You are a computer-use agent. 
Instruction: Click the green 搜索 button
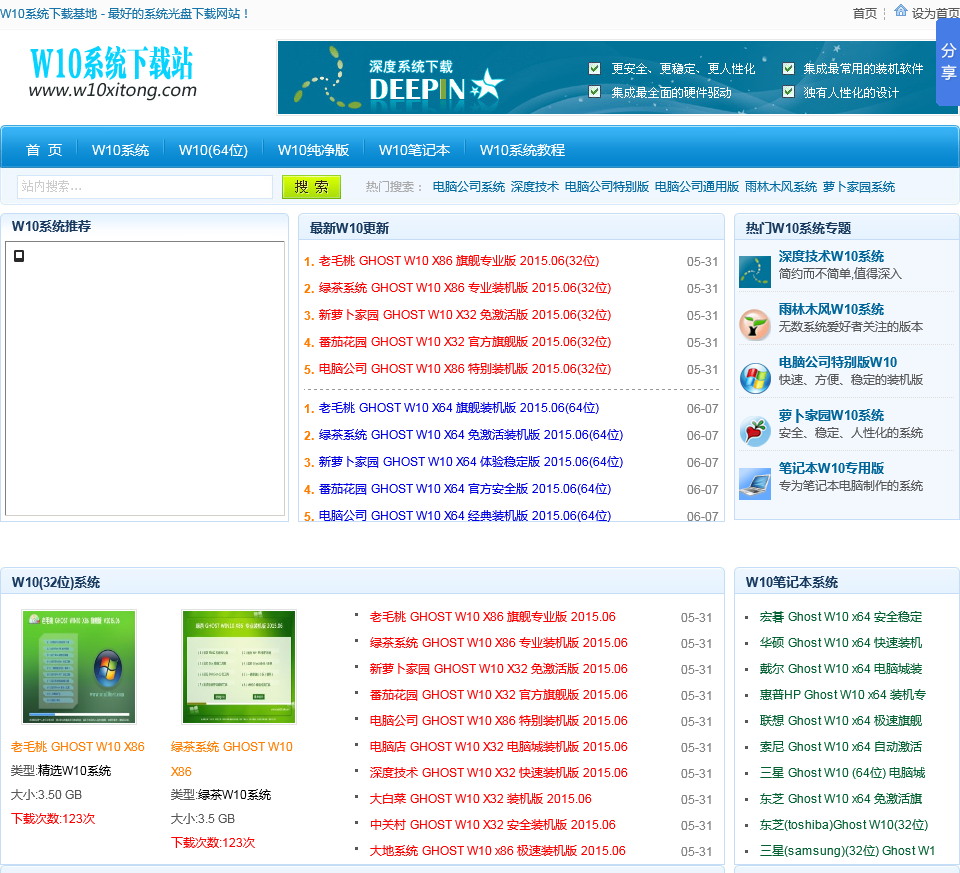pyautogui.click(x=311, y=187)
